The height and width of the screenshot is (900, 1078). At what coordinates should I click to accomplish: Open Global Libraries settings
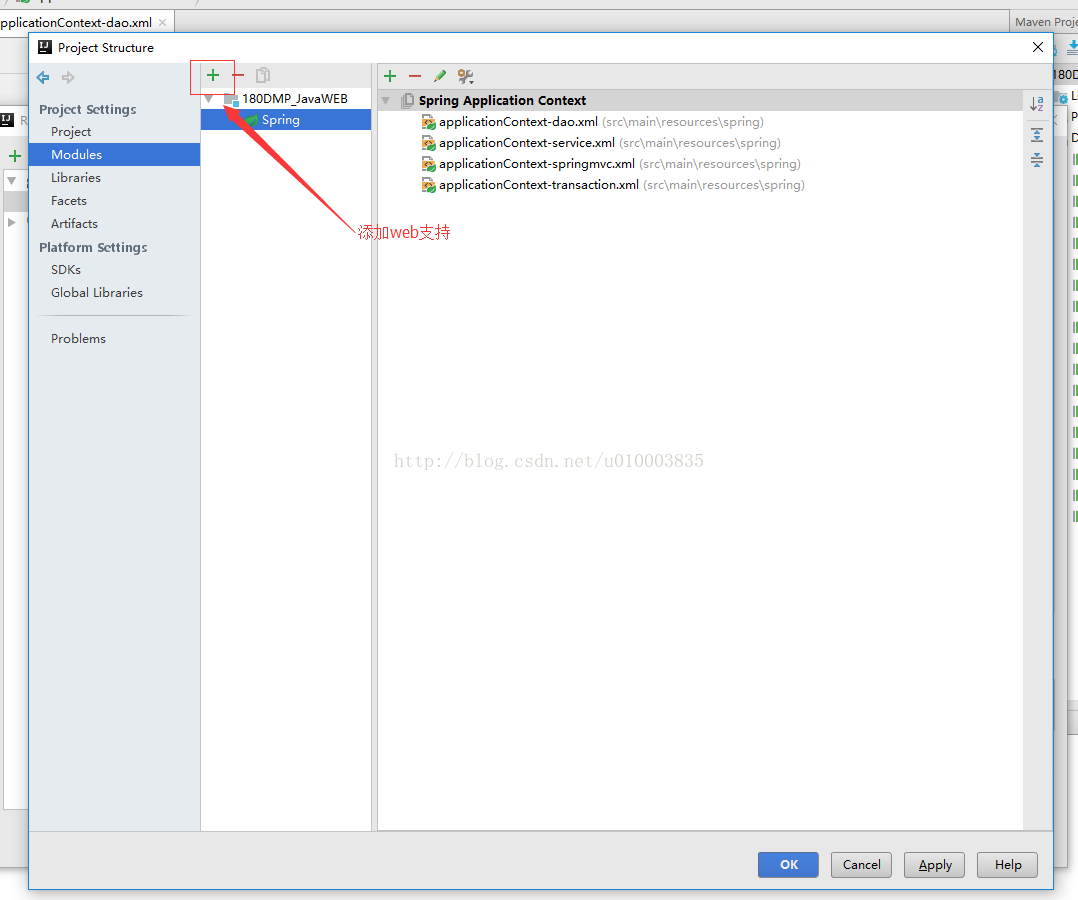pyautogui.click(x=97, y=292)
